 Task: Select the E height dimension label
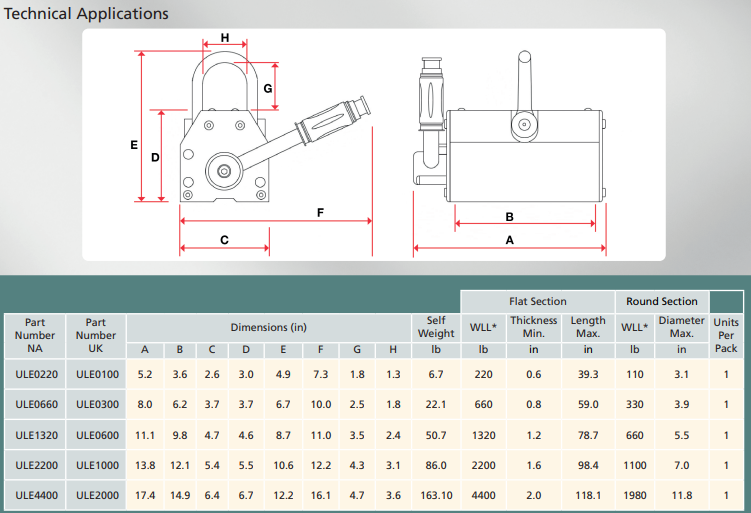coord(134,145)
